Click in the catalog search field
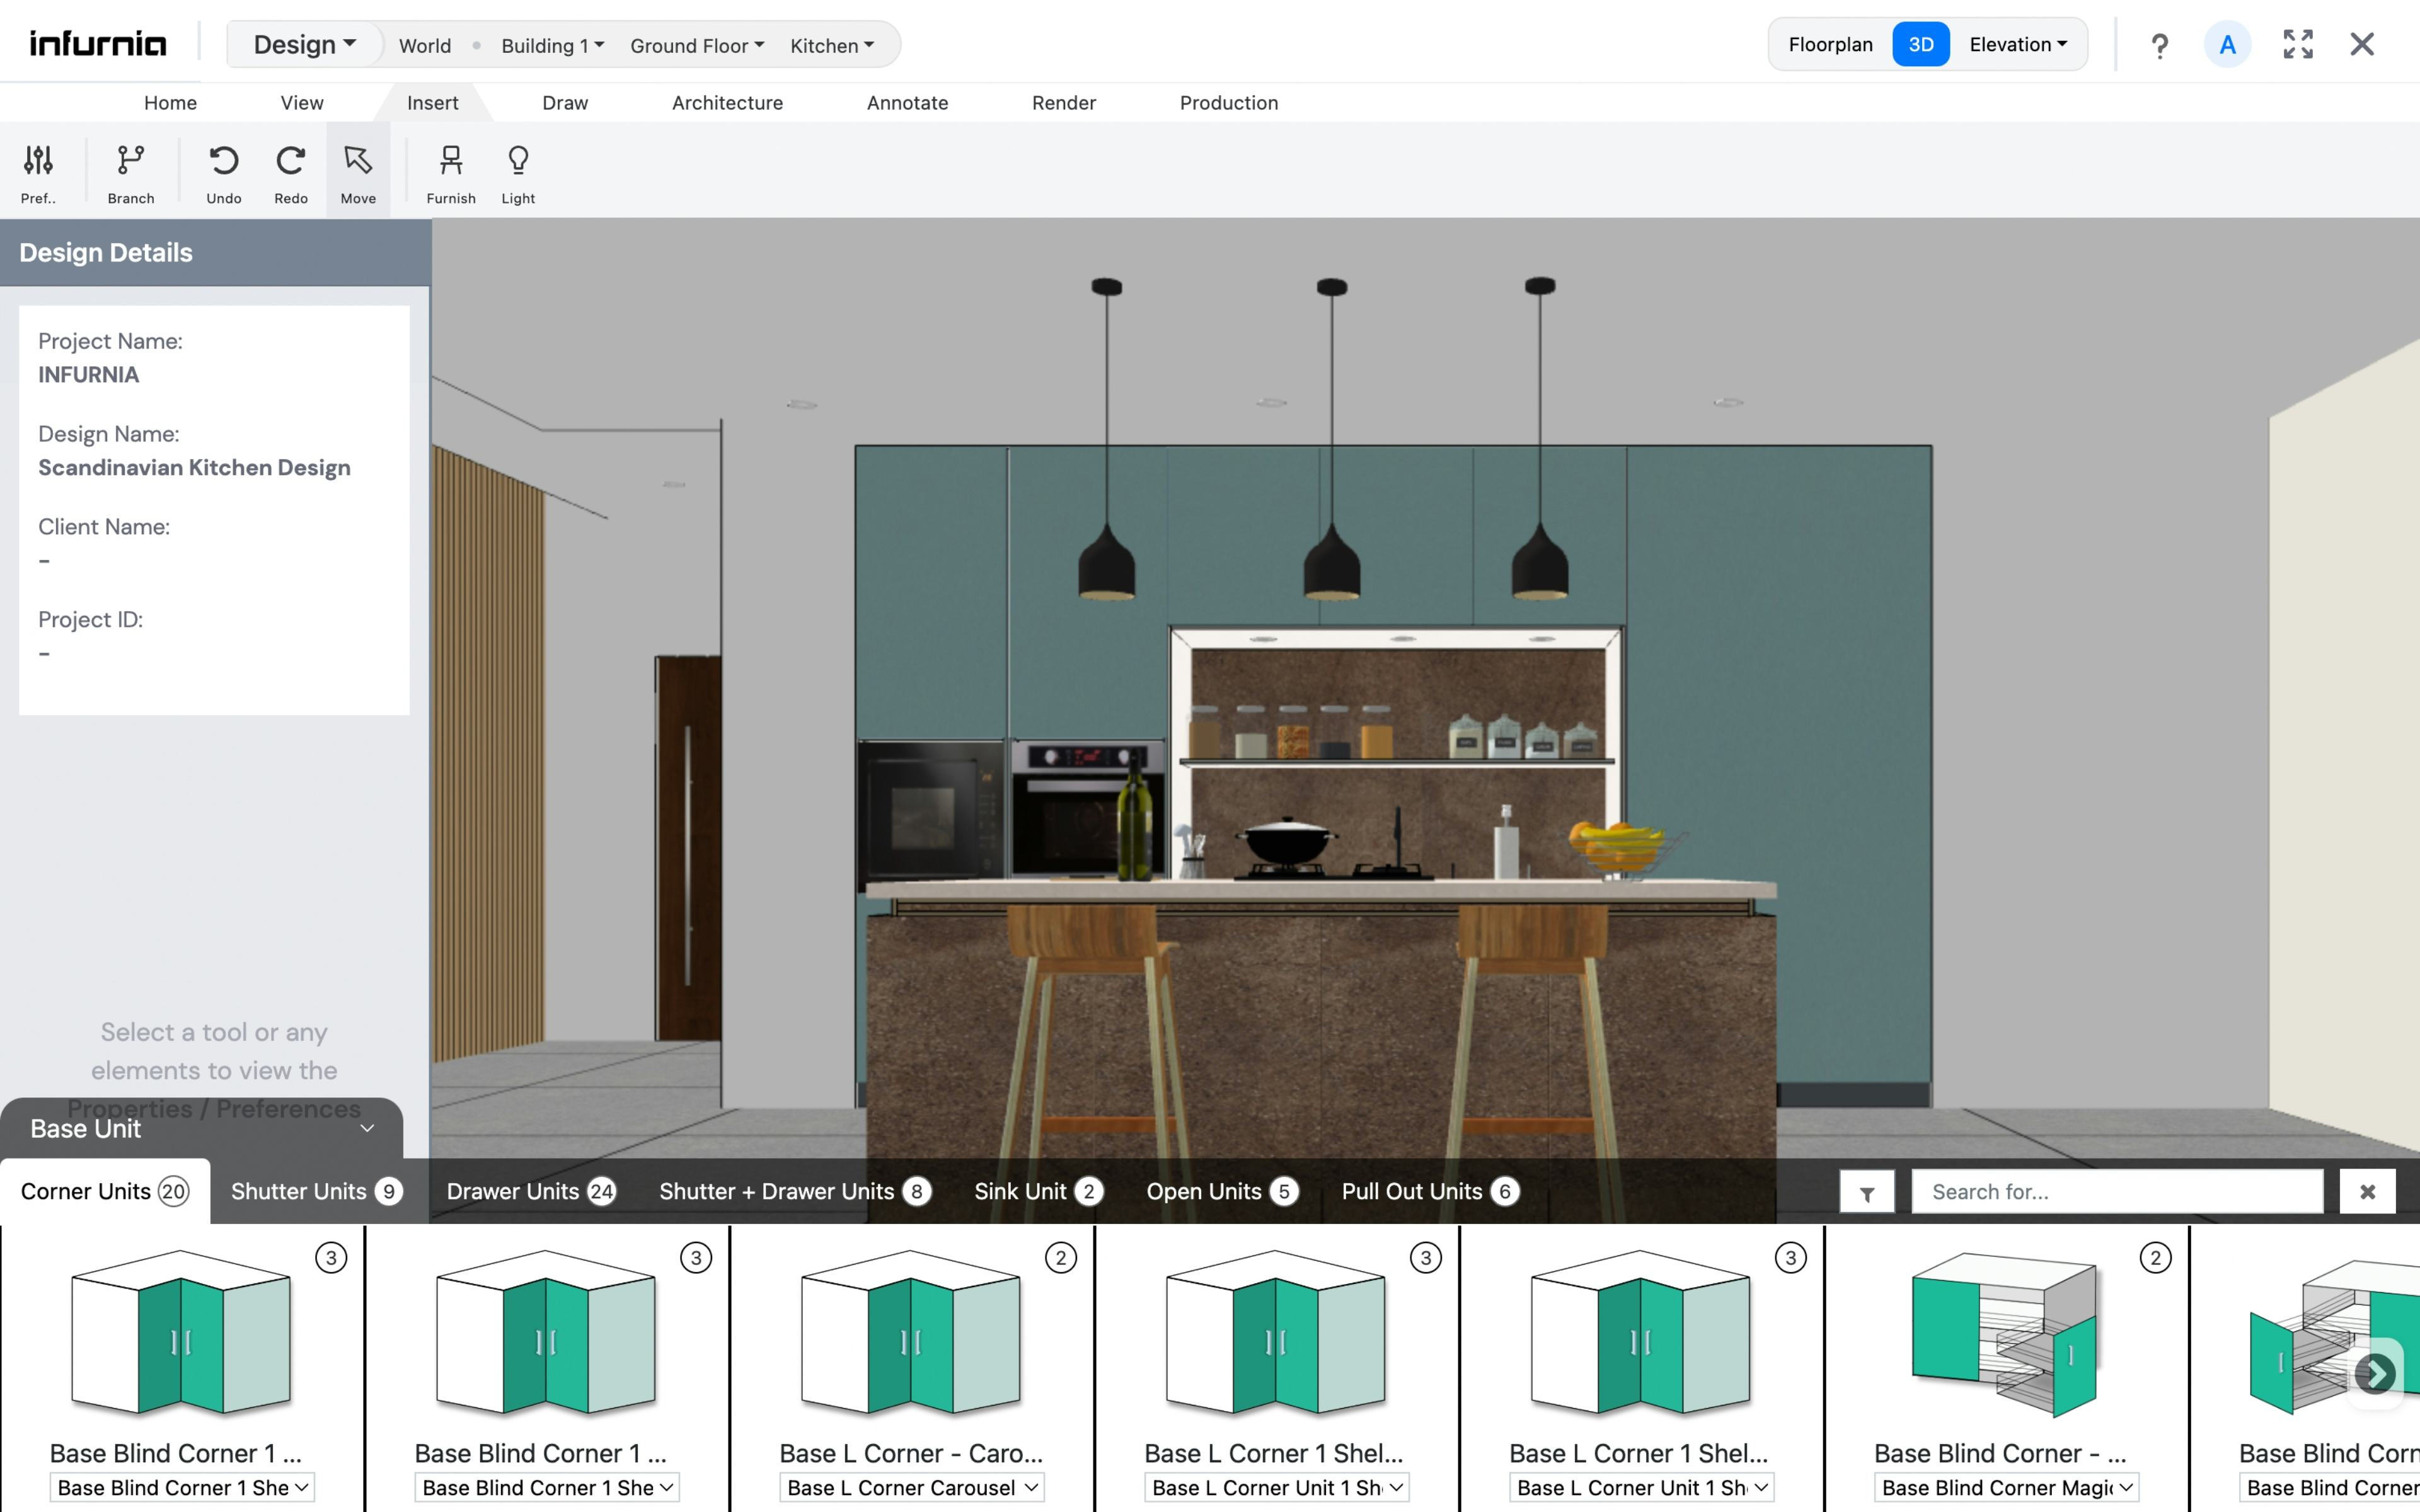Screen dimensions: 2420x1512 pyautogui.click(x=2115, y=1191)
